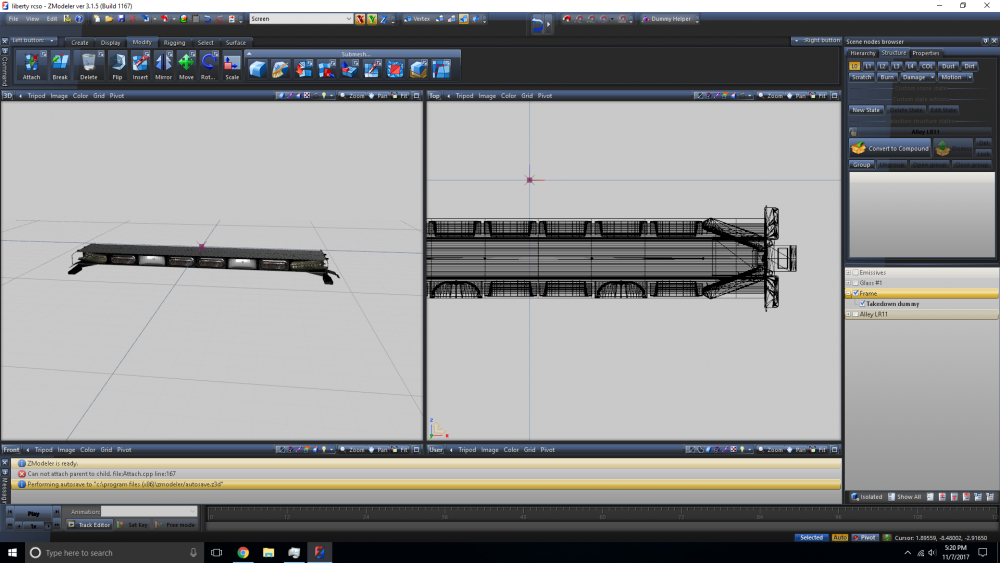Toggle the Alley LR11 node checkbox

point(855,314)
